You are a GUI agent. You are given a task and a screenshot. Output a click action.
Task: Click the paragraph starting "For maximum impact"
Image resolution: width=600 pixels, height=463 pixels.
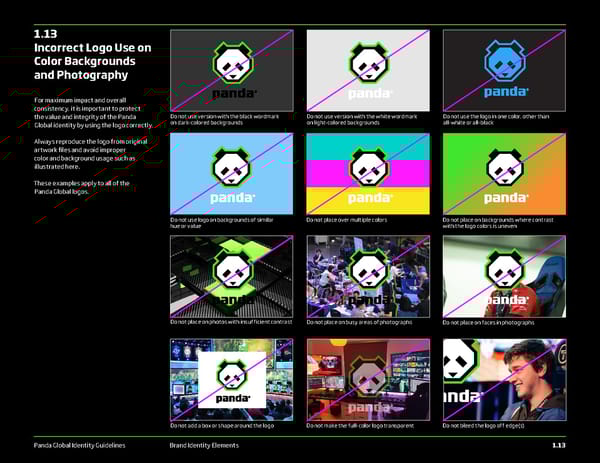[93, 112]
